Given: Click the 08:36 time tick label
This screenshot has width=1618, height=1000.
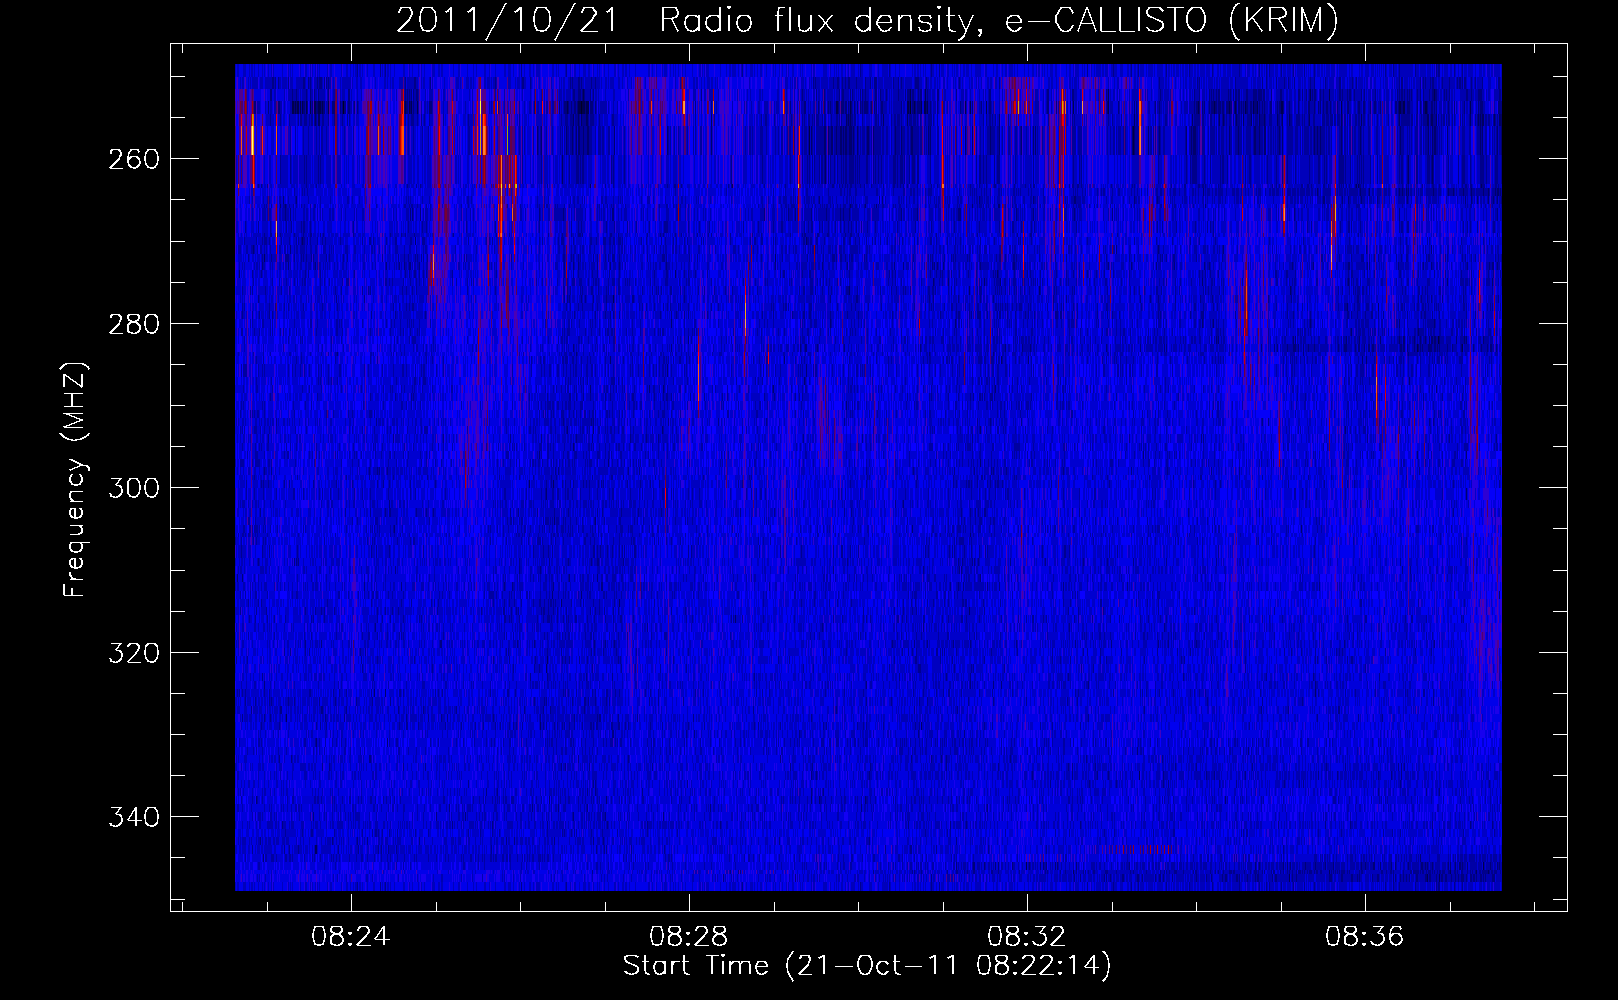Looking at the screenshot, I should pos(1365,937).
